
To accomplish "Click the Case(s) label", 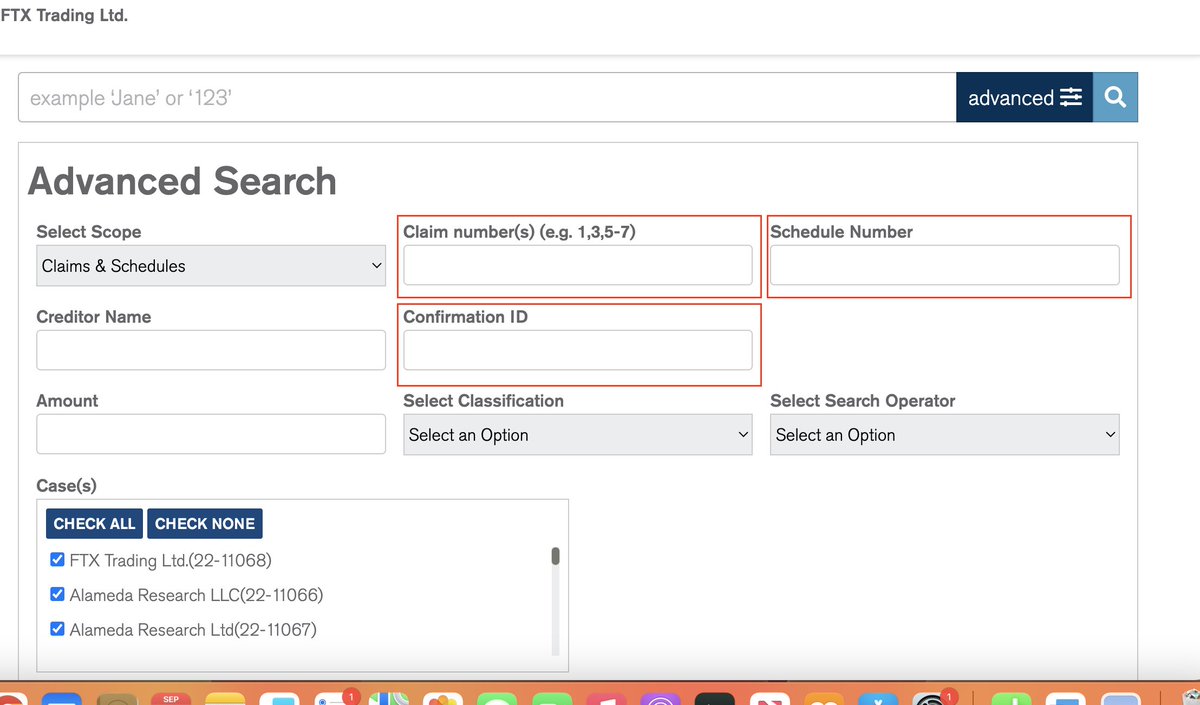I will [66, 485].
